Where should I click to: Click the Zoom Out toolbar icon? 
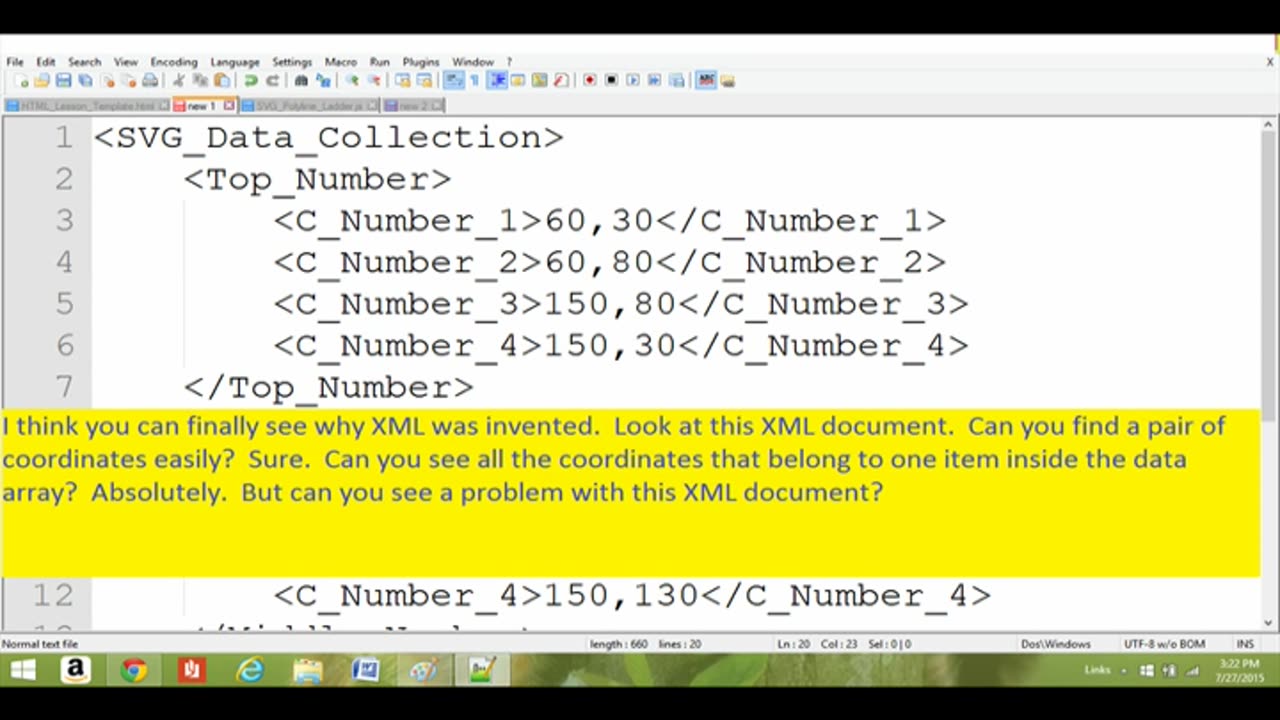pyautogui.click(x=374, y=81)
